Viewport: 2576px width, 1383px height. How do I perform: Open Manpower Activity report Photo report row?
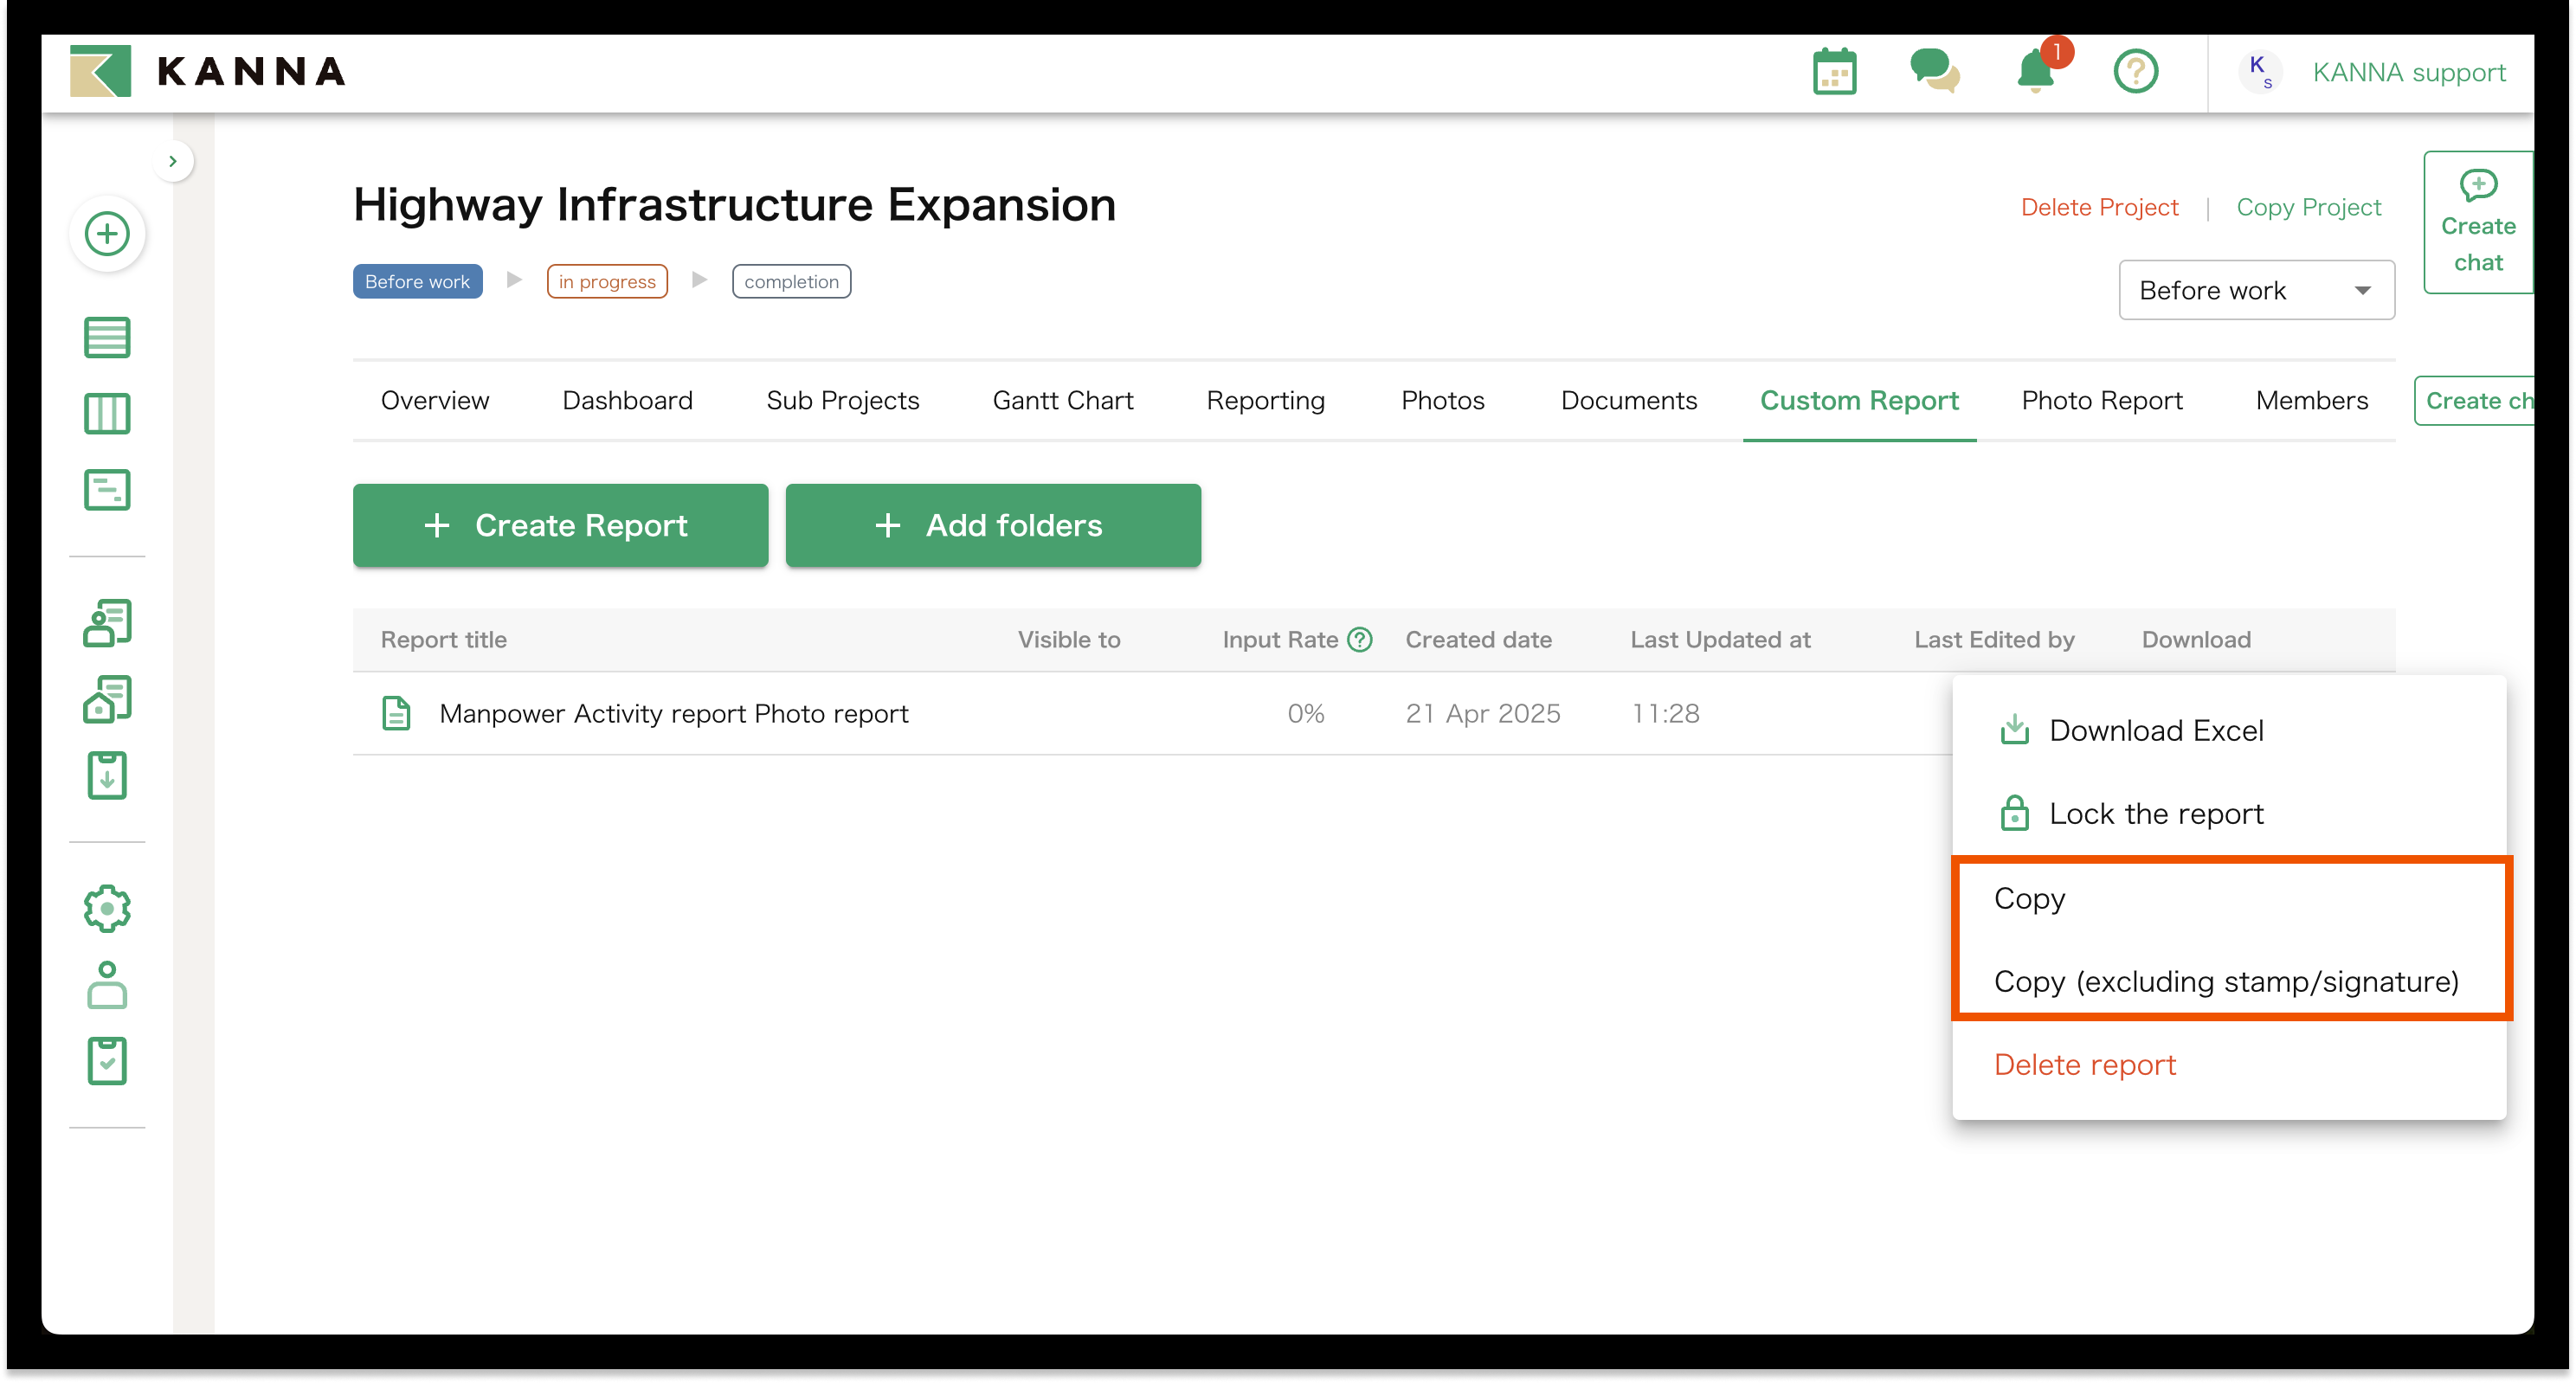pos(673,713)
